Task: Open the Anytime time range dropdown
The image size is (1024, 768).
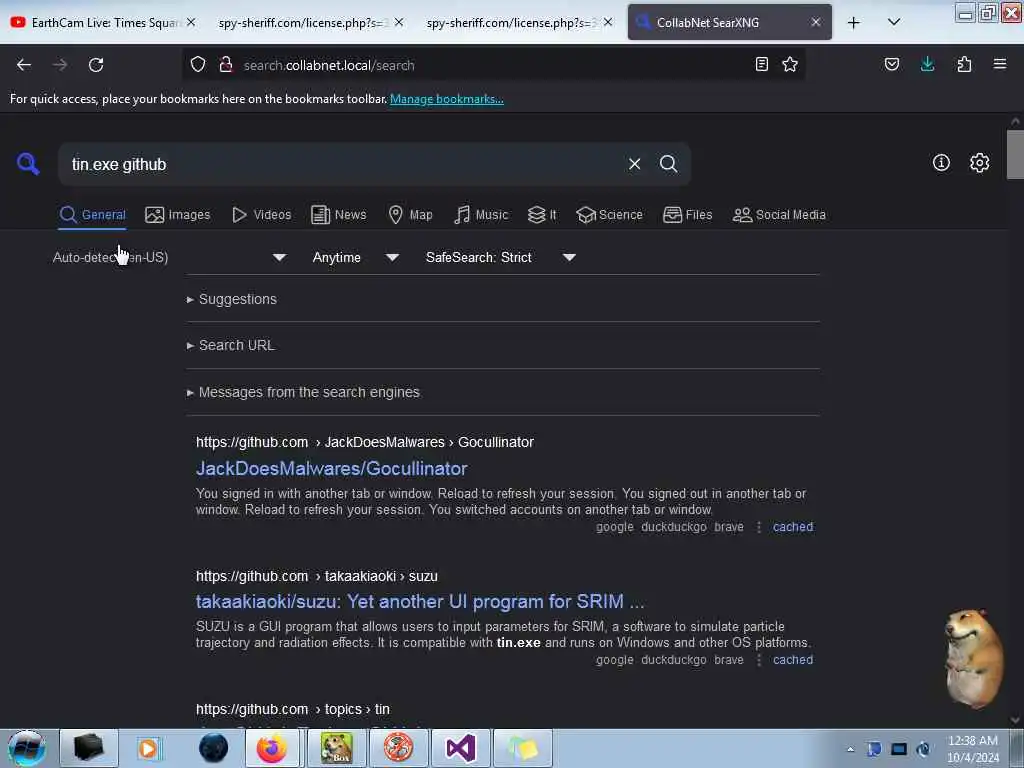Action: [355, 257]
